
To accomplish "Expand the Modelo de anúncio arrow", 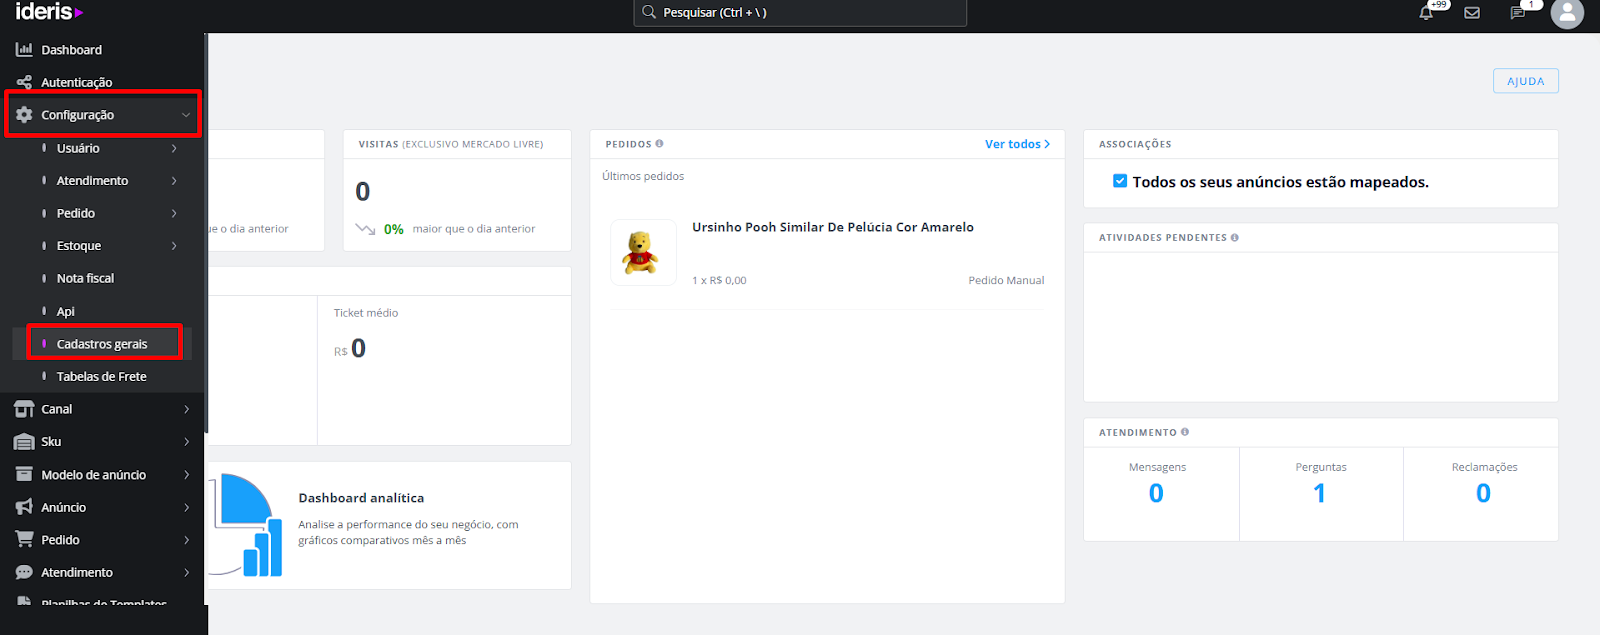I will pos(186,475).
